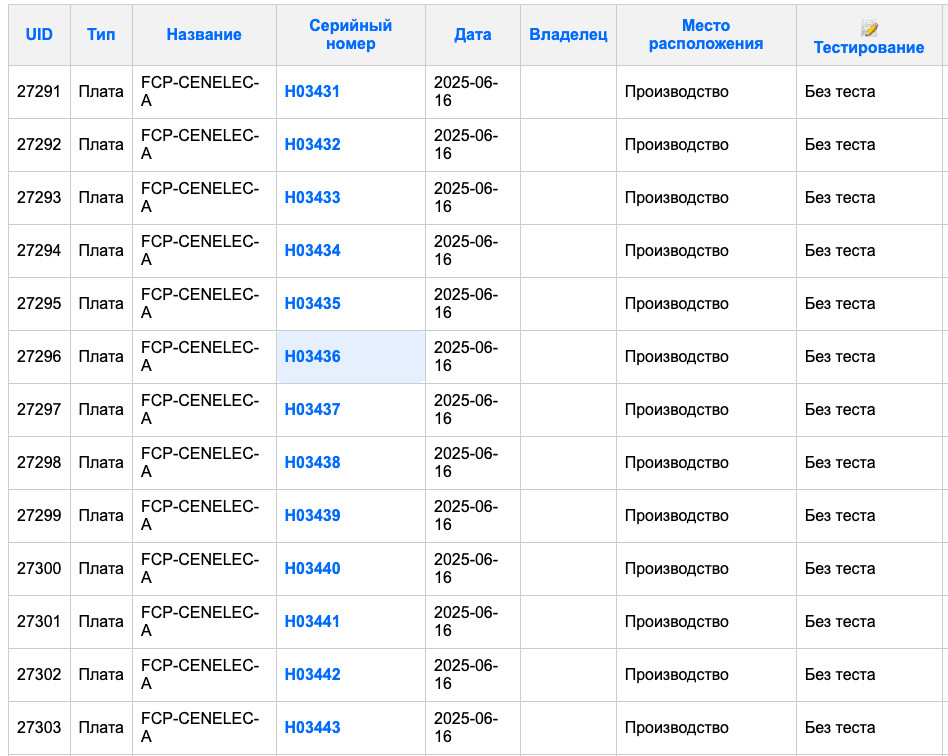Image resolution: width=948 pixels, height=756 pixels.
Task: Open highlighted serial number H03436
Action: [x=313, y=356]
